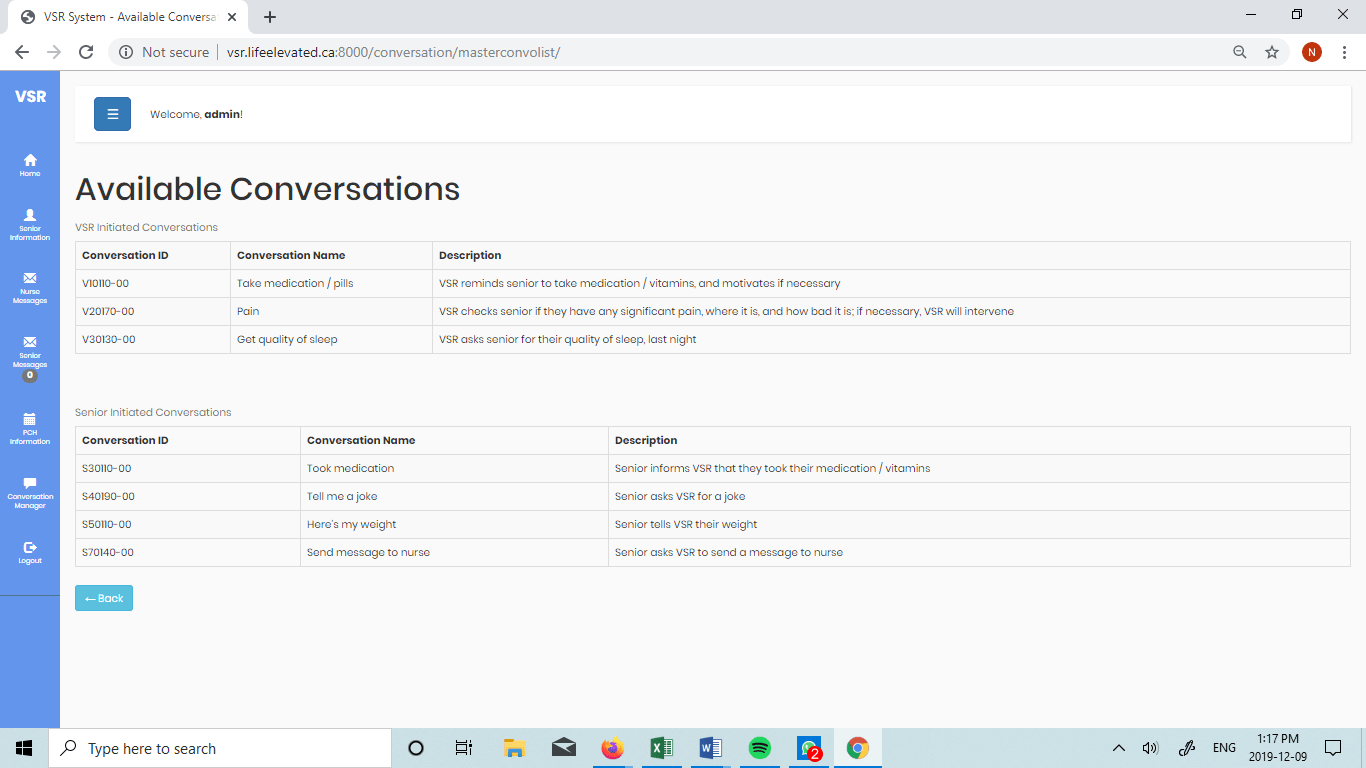
Task: Open Spotify from the taskbar
Action: 759,748
